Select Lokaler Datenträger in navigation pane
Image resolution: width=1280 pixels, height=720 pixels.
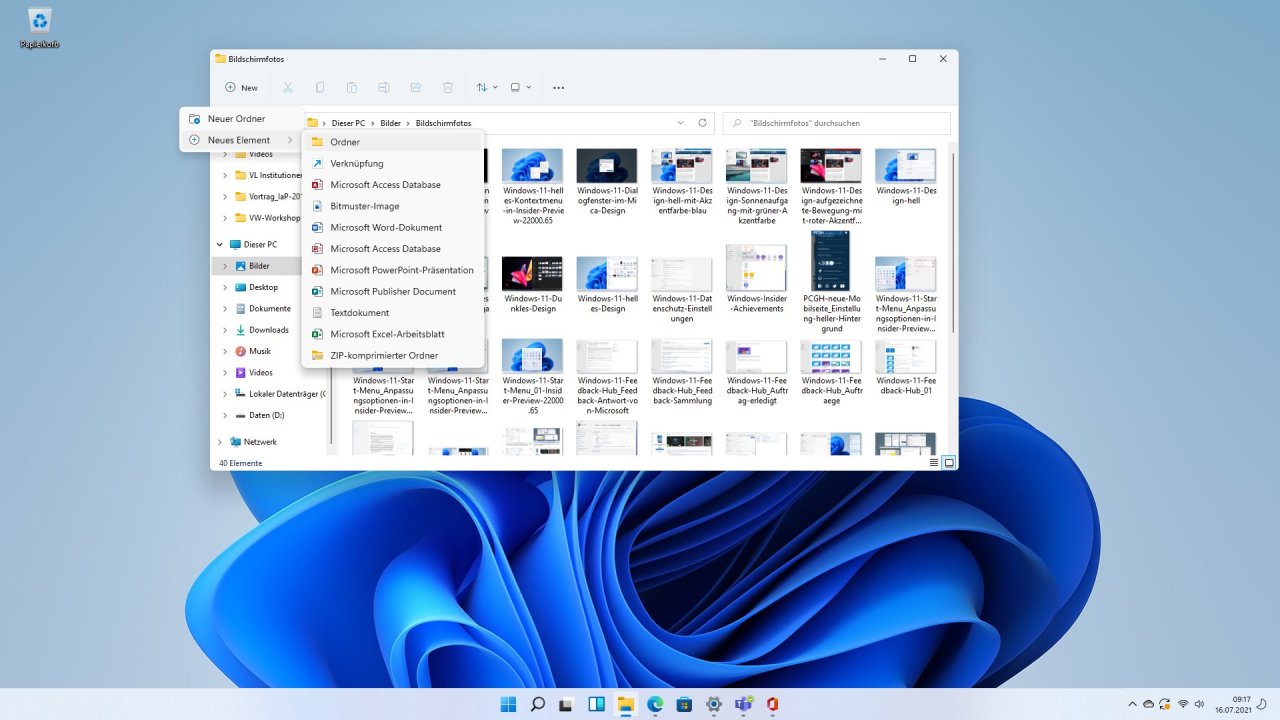click(280, 394)
